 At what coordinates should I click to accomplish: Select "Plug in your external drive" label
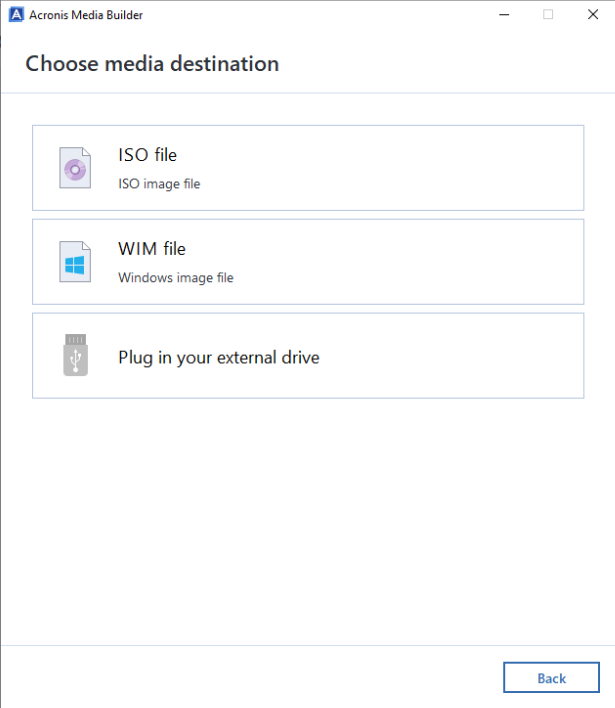[x=219, y=357]
